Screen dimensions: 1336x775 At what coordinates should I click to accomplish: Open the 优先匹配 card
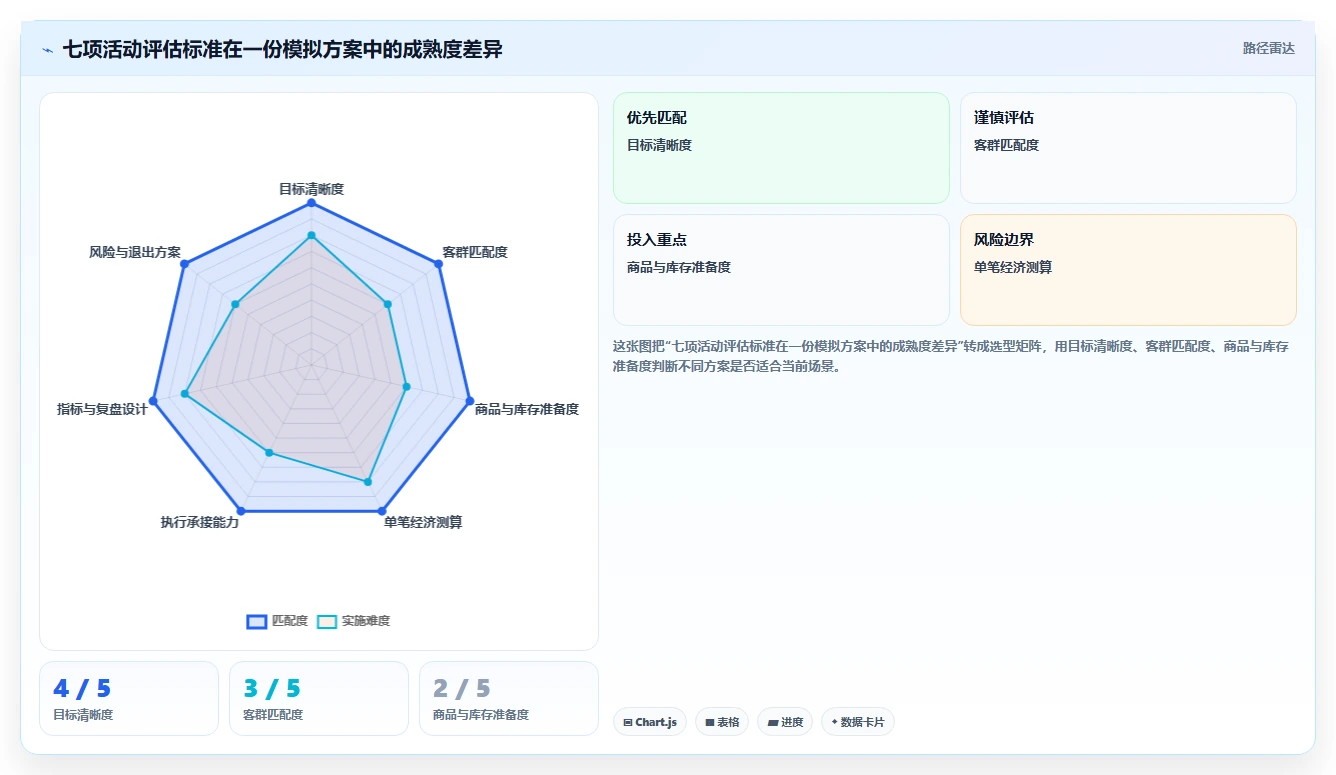781,148
